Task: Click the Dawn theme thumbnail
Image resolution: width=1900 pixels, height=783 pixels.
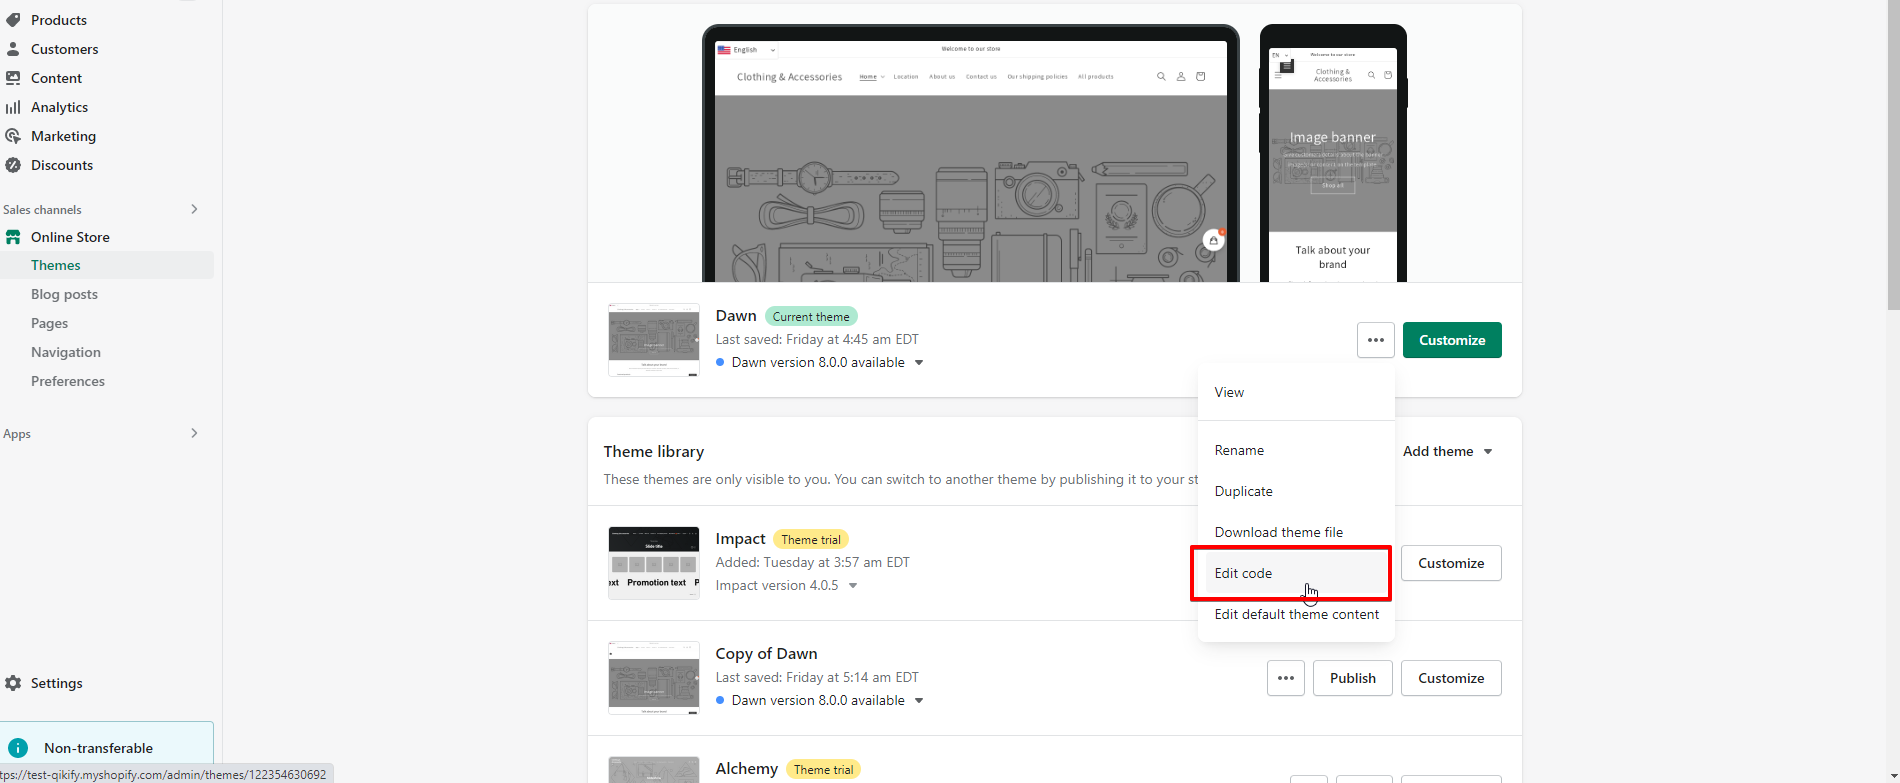Action: coord(654,340)
